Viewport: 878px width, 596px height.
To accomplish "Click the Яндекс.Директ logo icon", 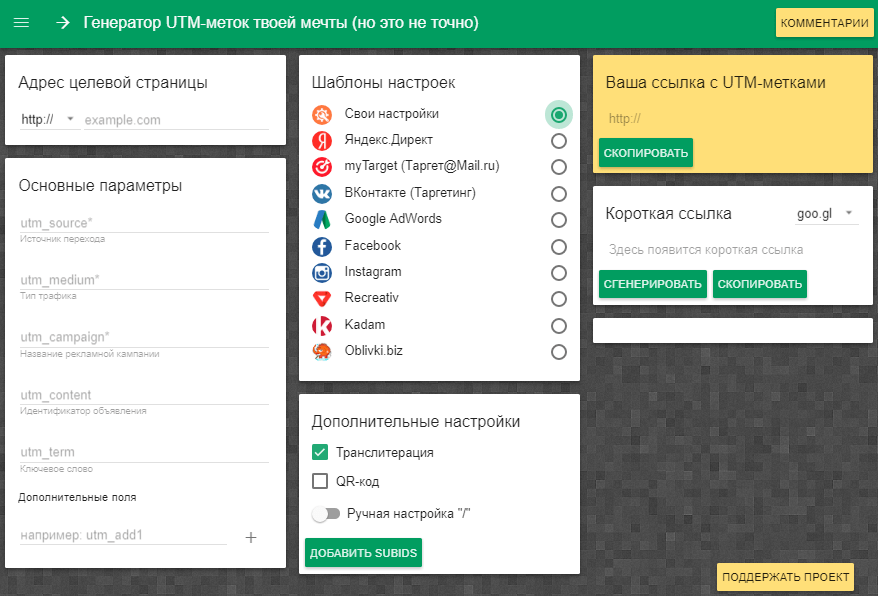I will click(x=322, y=141).
